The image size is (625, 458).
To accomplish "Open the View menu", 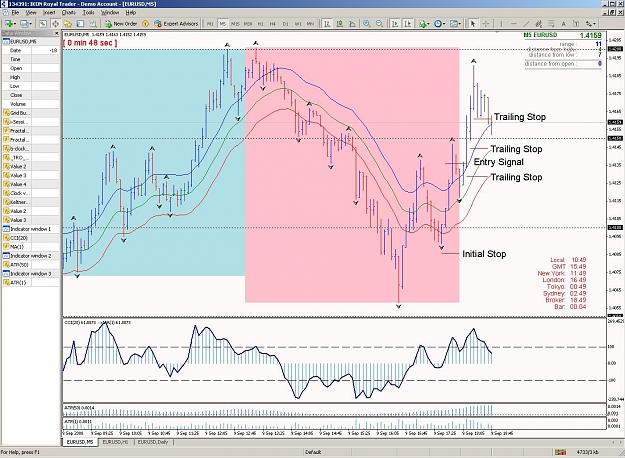I will pos(31,13).
